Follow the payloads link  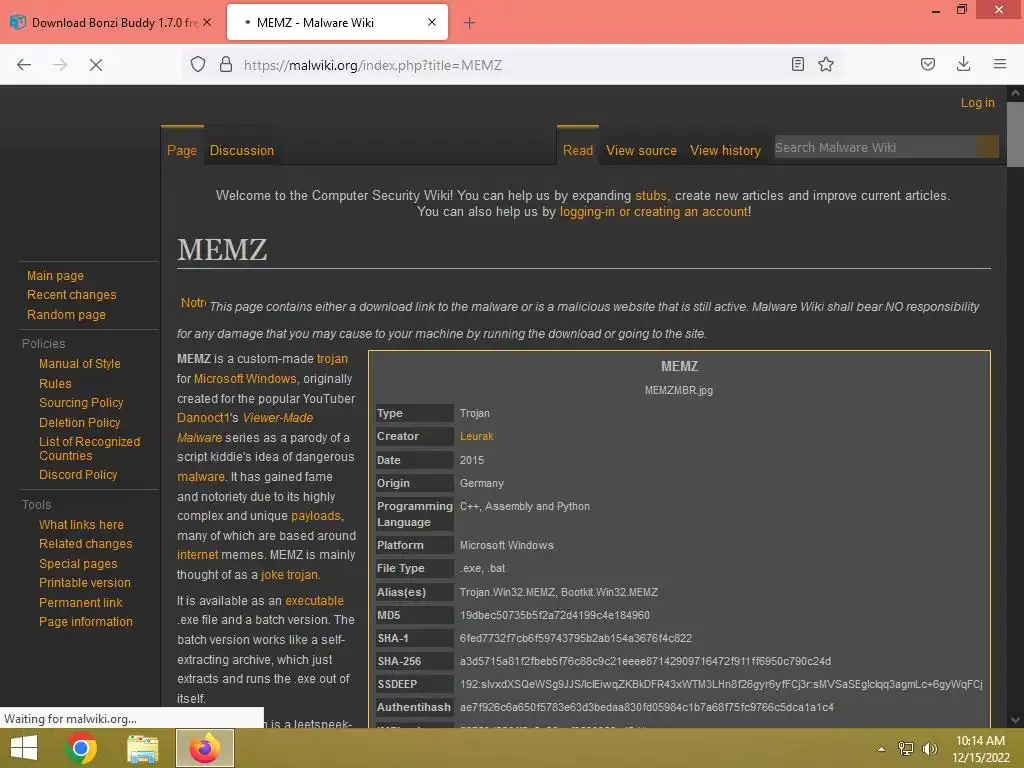tap(315, 515)
